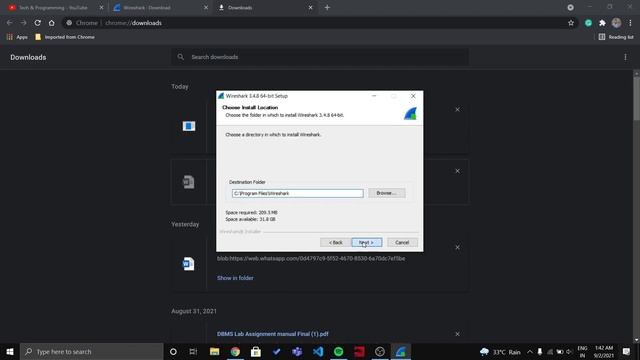Click the Search downloads field

tap(320, 57)
